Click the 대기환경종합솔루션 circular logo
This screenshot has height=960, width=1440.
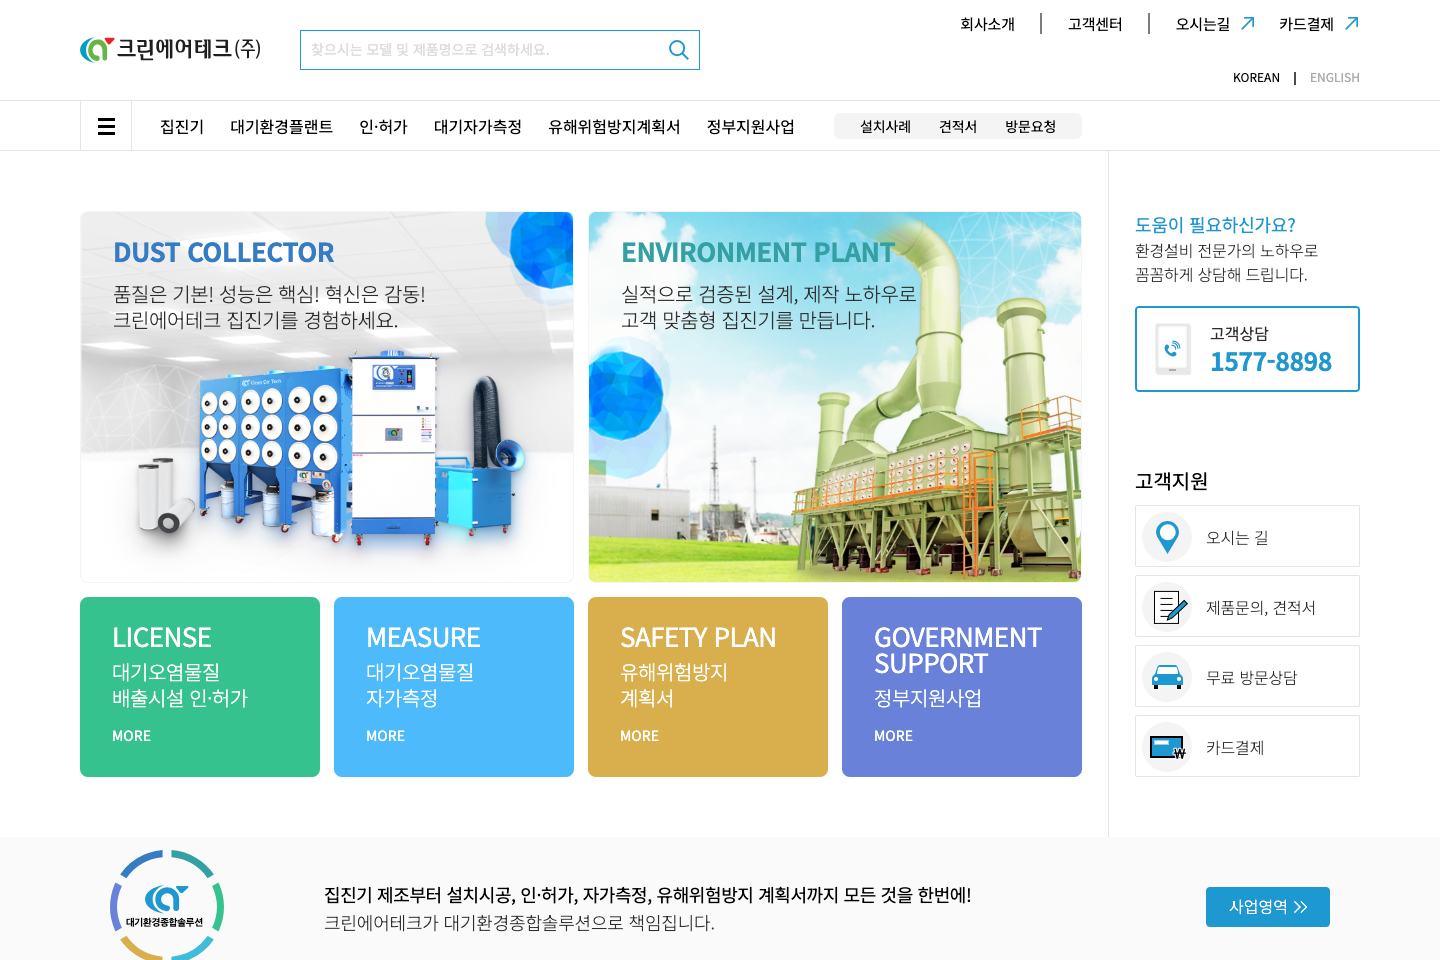point(167,905)
